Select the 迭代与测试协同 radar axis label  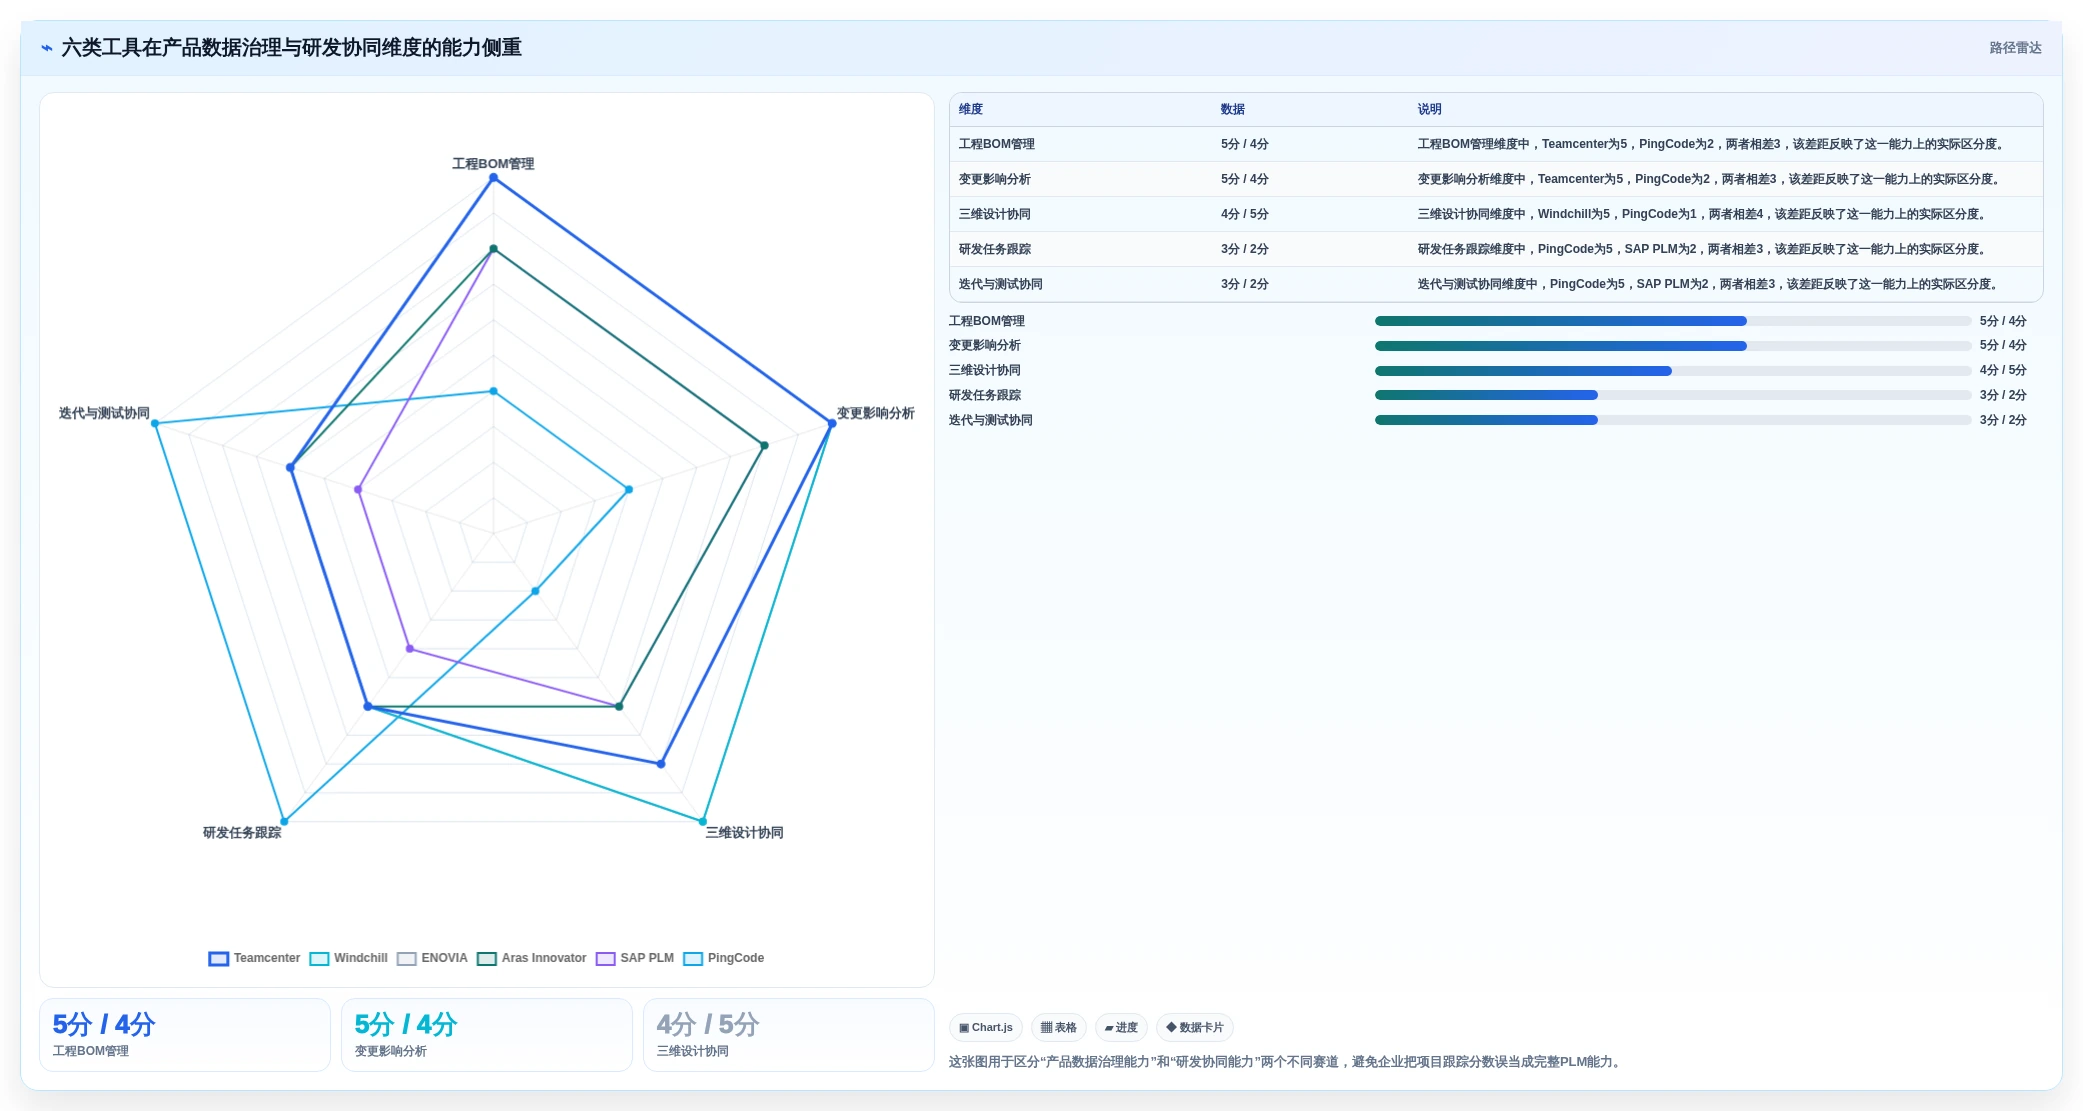tap(104, 413)
